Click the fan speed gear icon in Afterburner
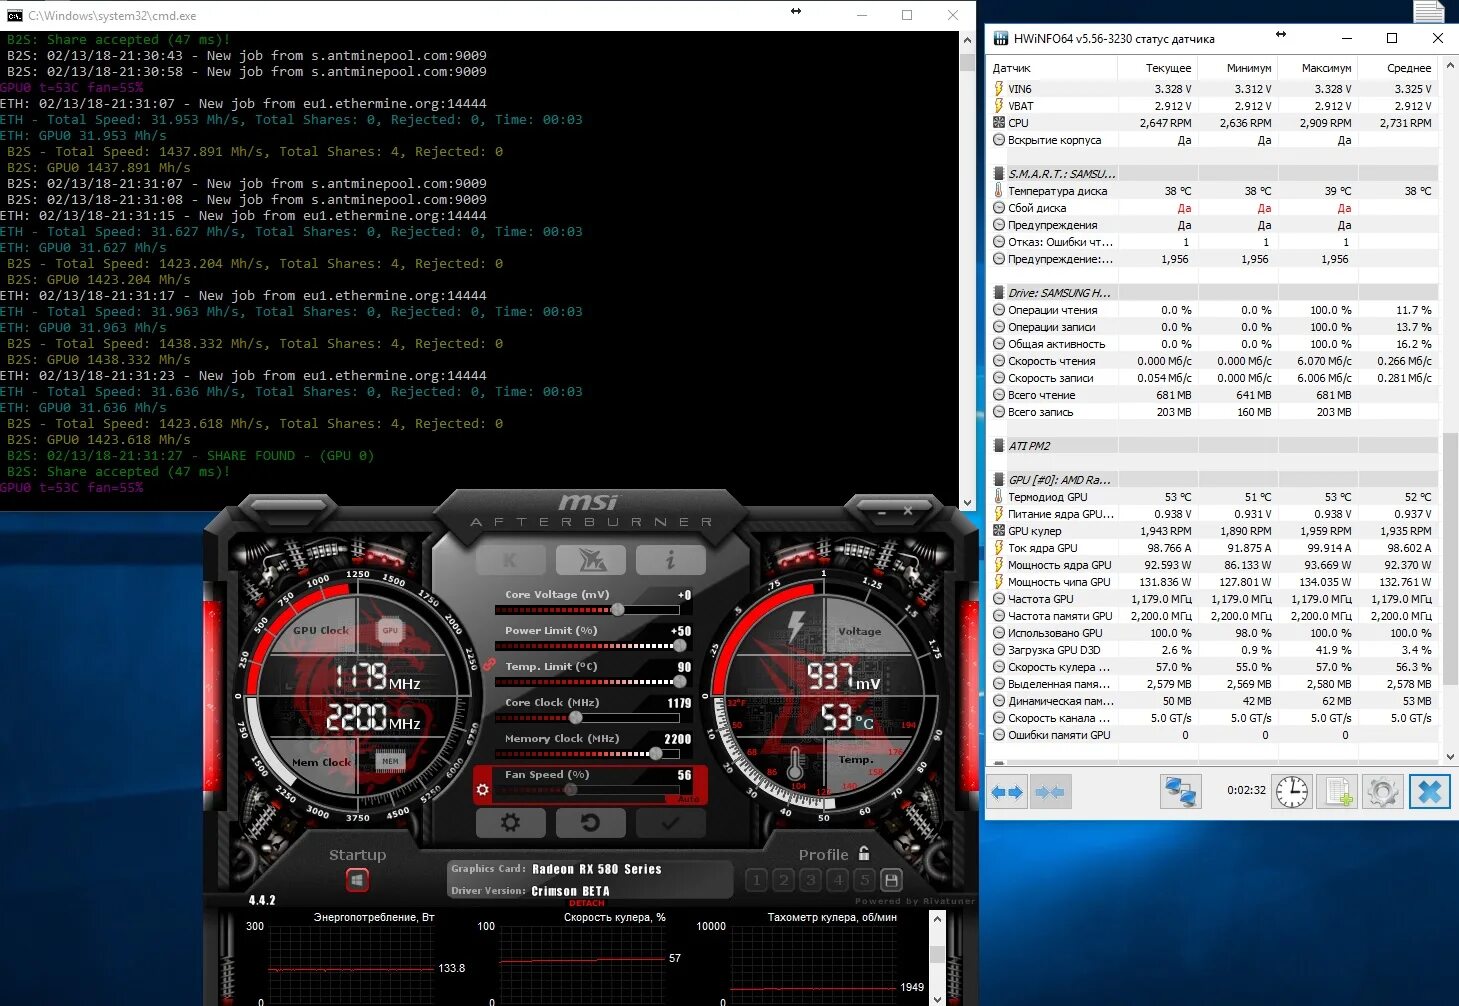 [x=483, y=789]
